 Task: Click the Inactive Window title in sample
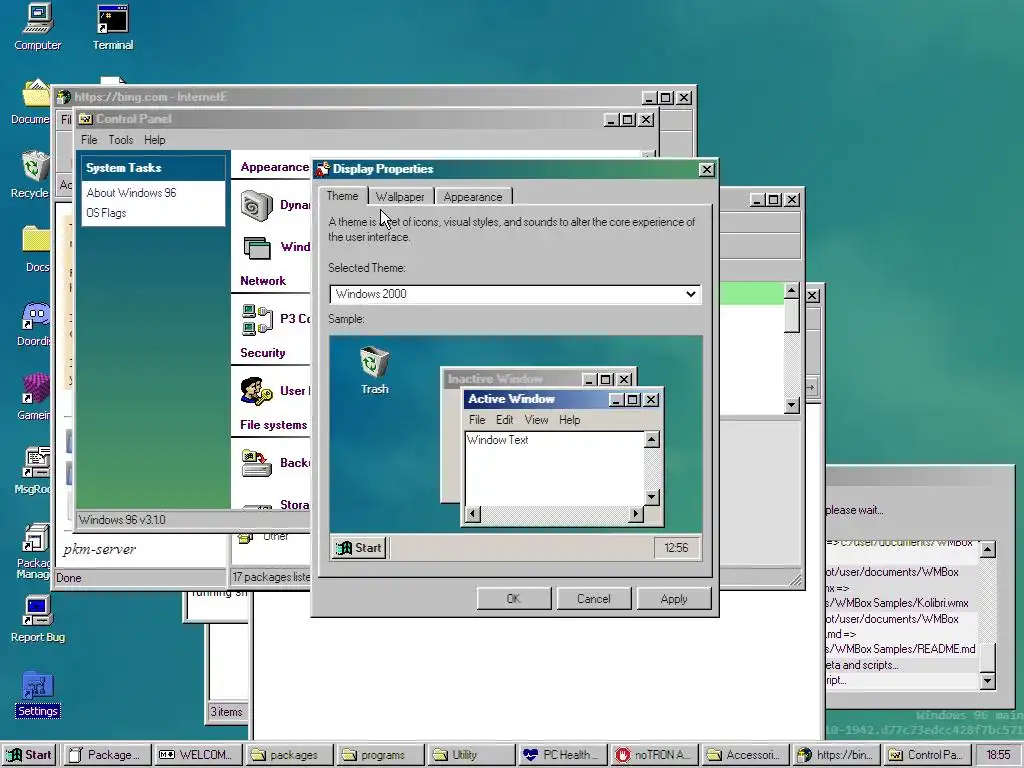pos(495,379)
